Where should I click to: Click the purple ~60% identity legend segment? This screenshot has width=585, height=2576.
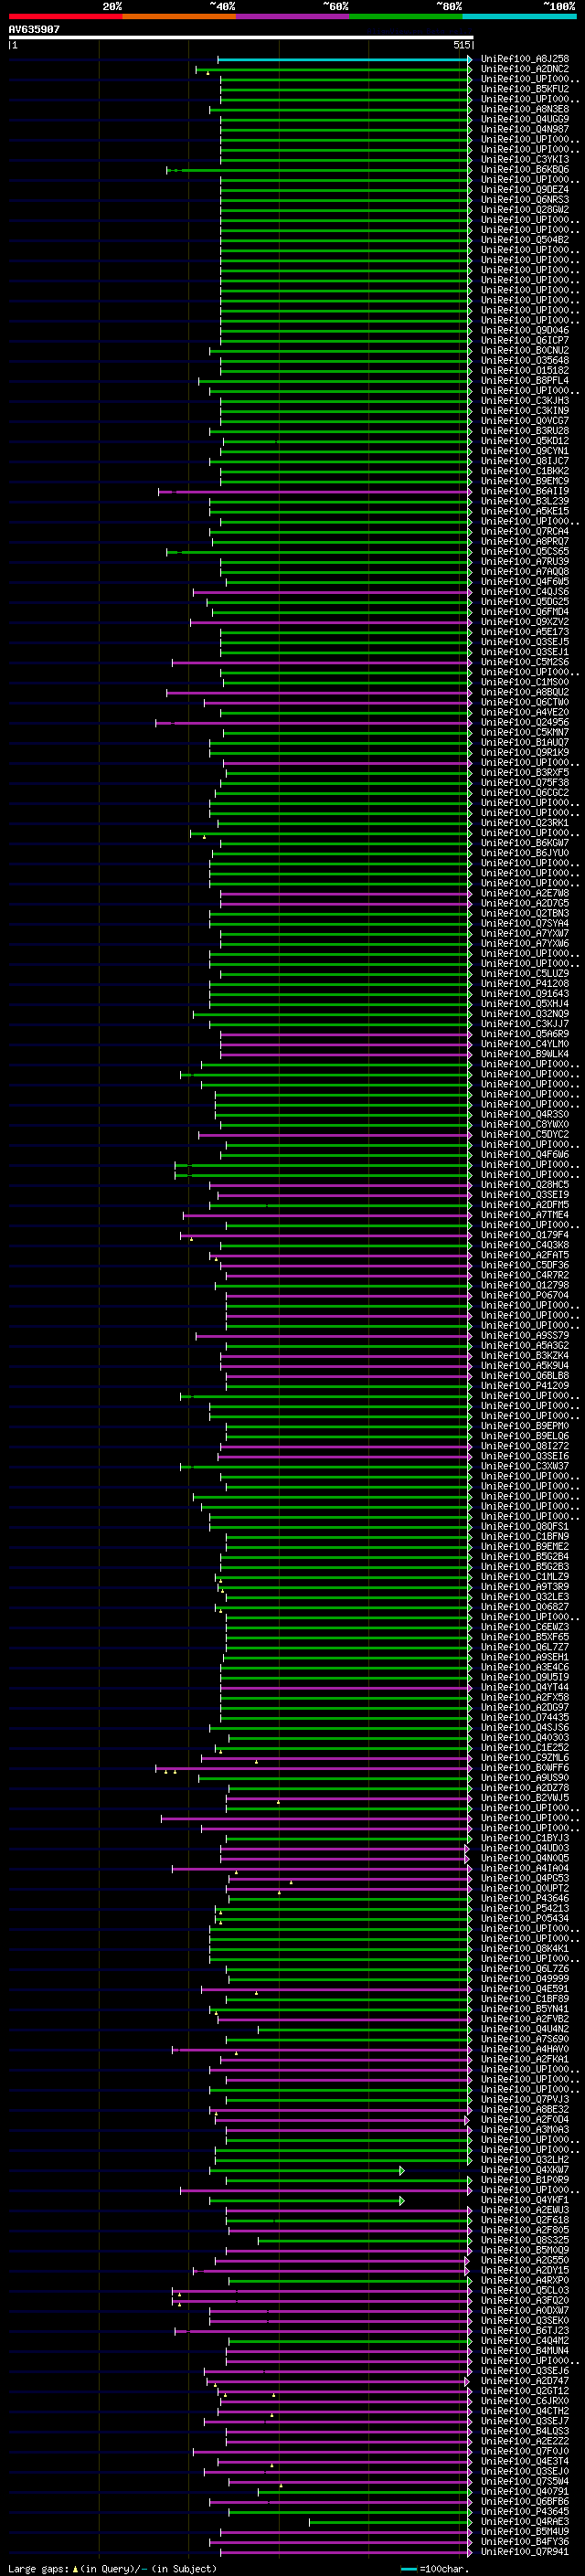coord(293,17)
